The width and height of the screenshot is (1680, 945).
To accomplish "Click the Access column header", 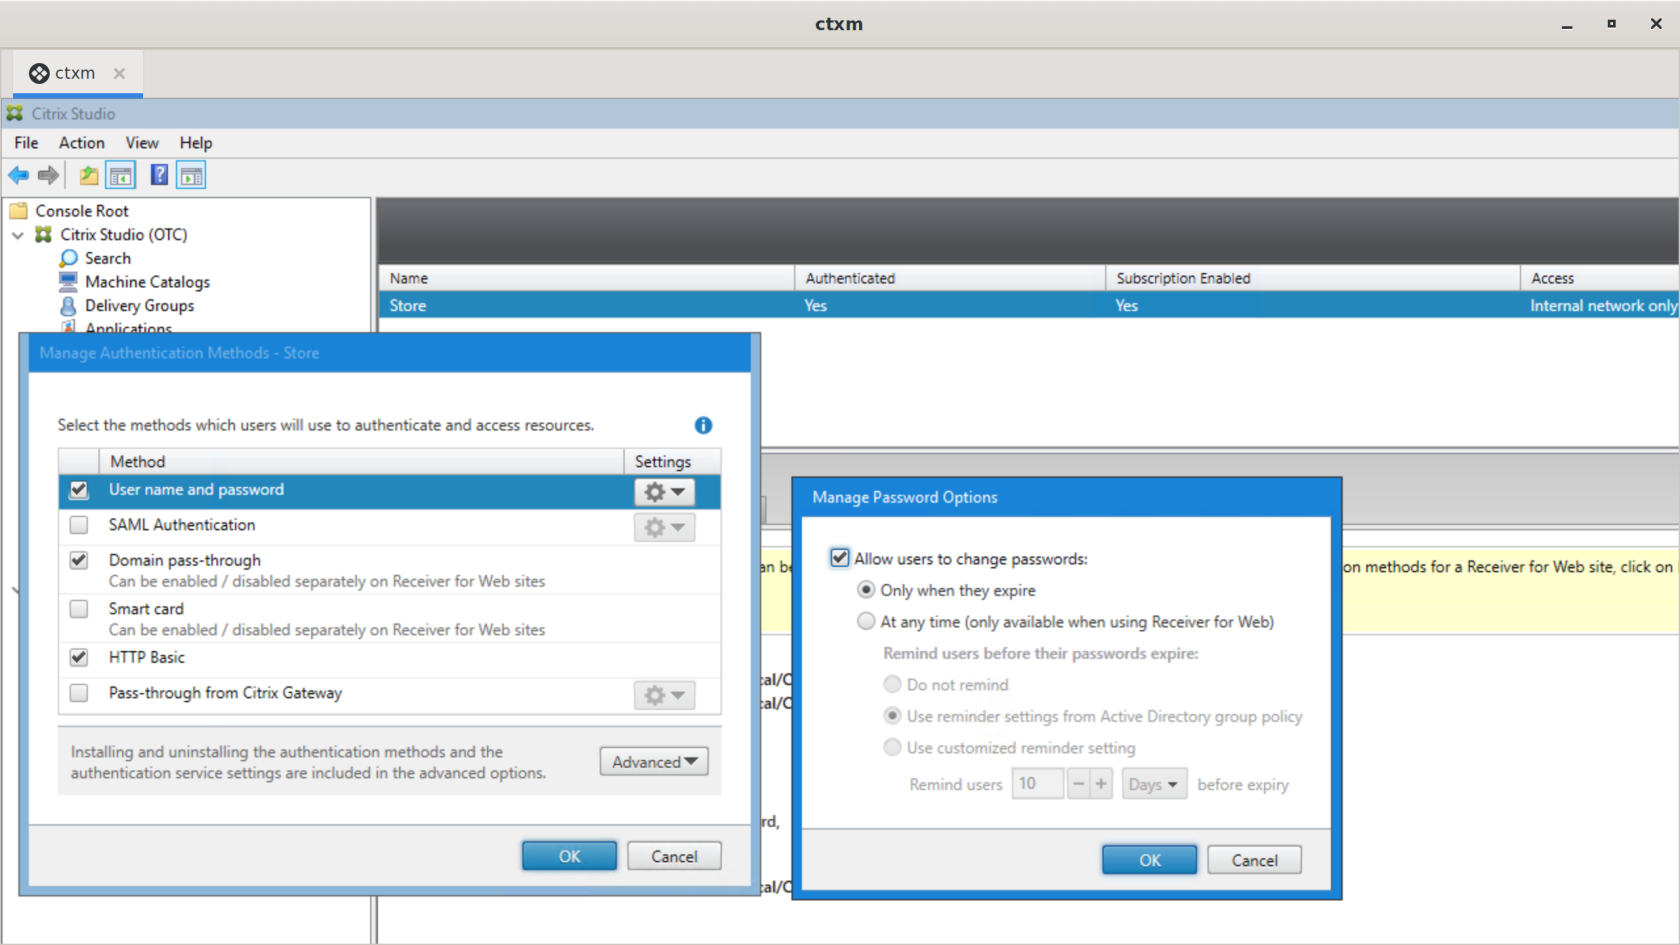I will [1599, 278].
